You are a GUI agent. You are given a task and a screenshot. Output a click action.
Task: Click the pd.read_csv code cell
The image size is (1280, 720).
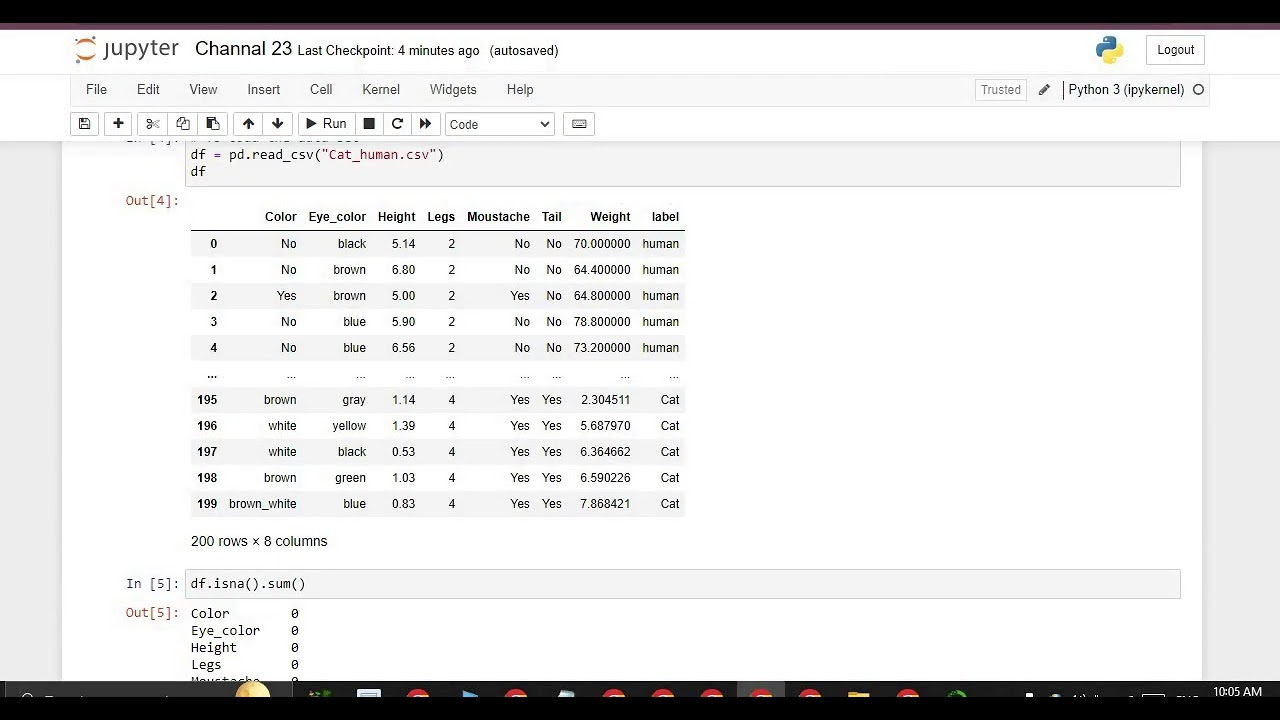click(683, 163)
